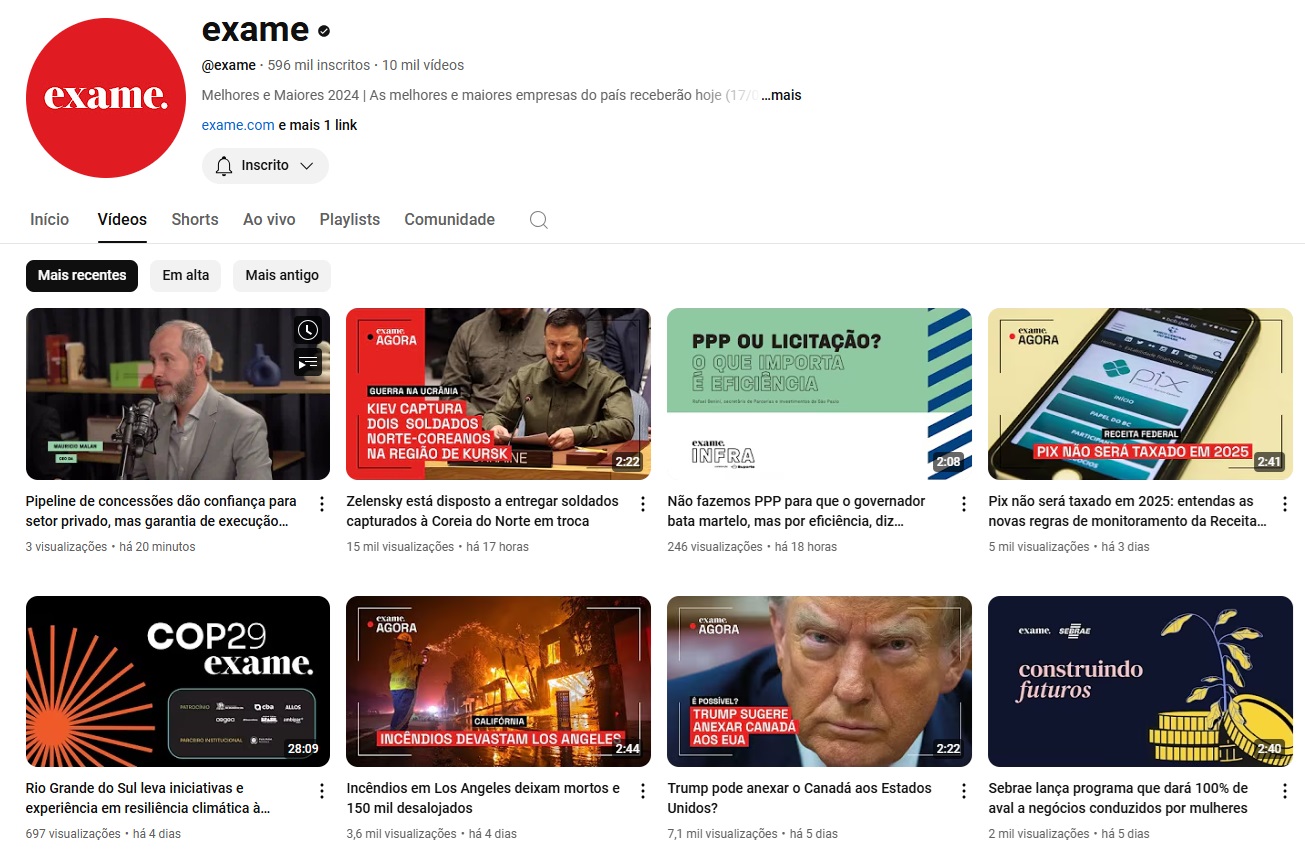Open the three-dot menu for Incêndios Los Angeles video
Image resolution: width=1305 pixels, height=857 pixels.
click(x=643, y=791)
